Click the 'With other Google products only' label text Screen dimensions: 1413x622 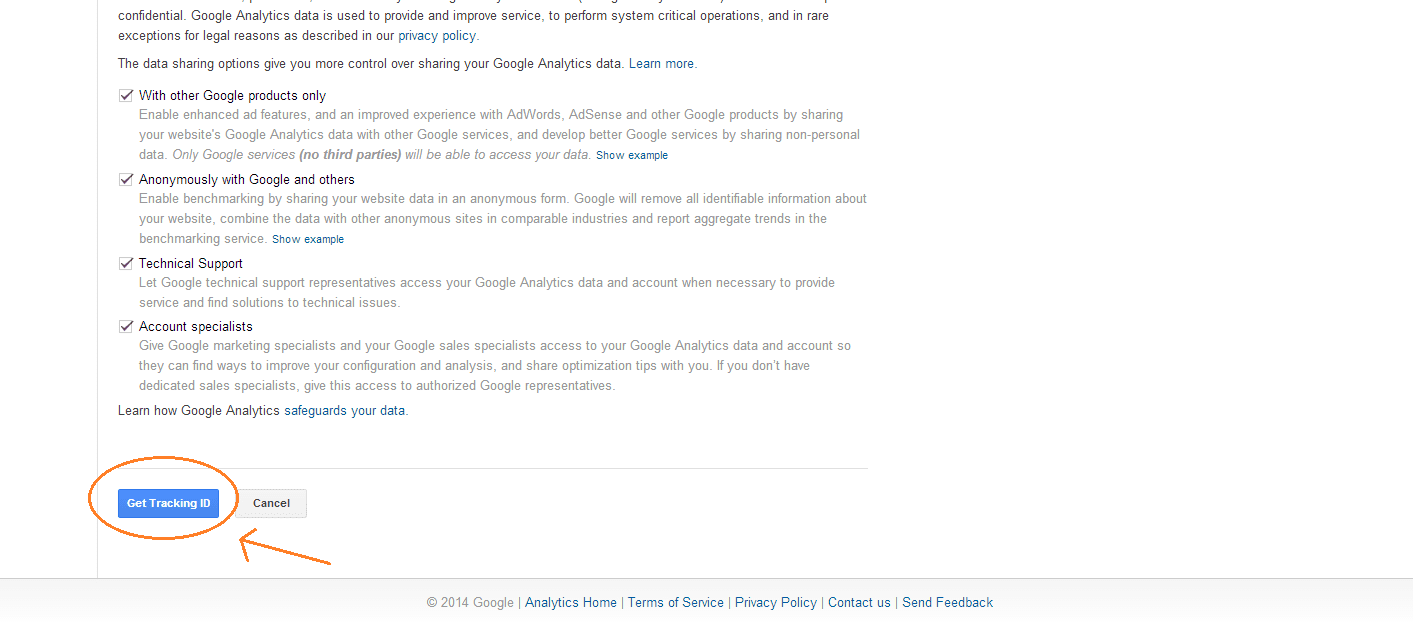click(x=232, y=96)
